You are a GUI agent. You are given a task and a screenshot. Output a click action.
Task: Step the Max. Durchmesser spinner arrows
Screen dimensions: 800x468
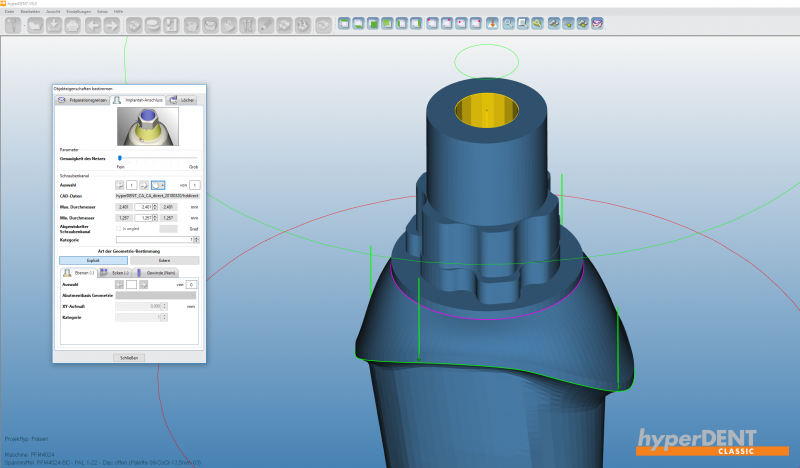(x=155, y=207)
